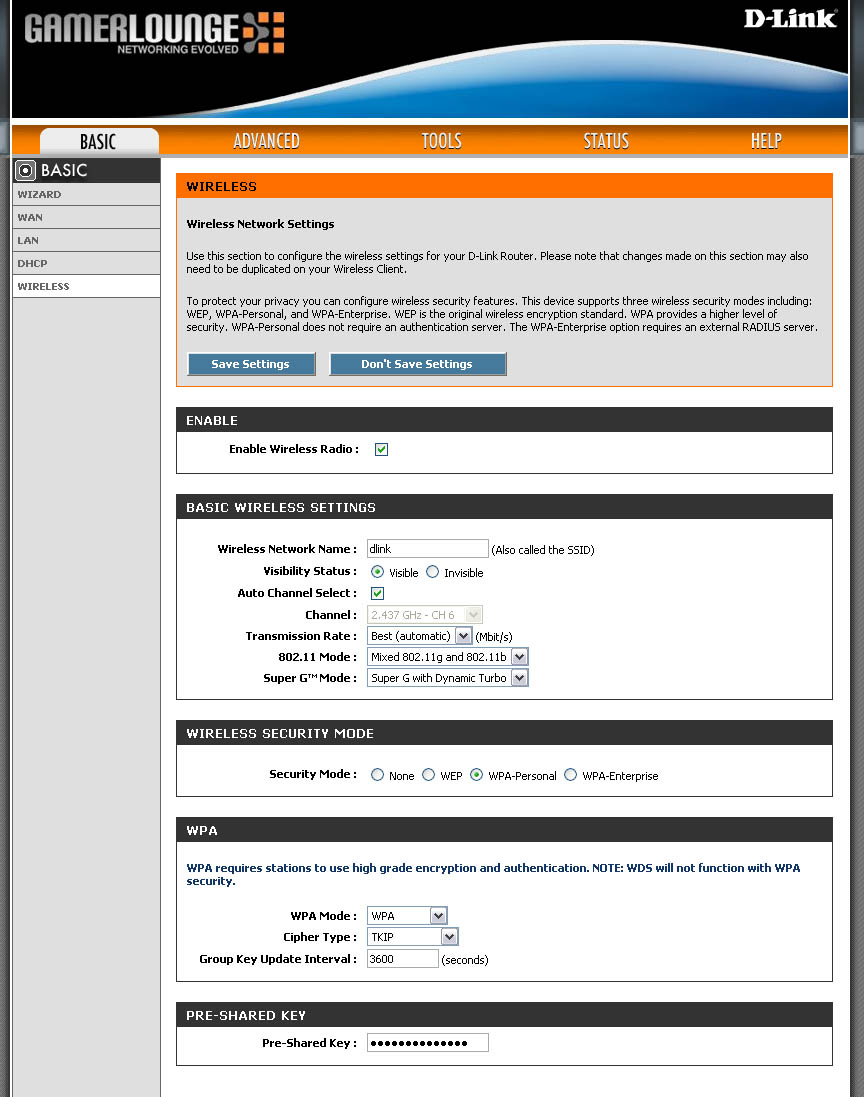Click the '(Mbit/s)' unit label
The height and width of the screenshot is (1097, 864).
click(x=494, y=637)
